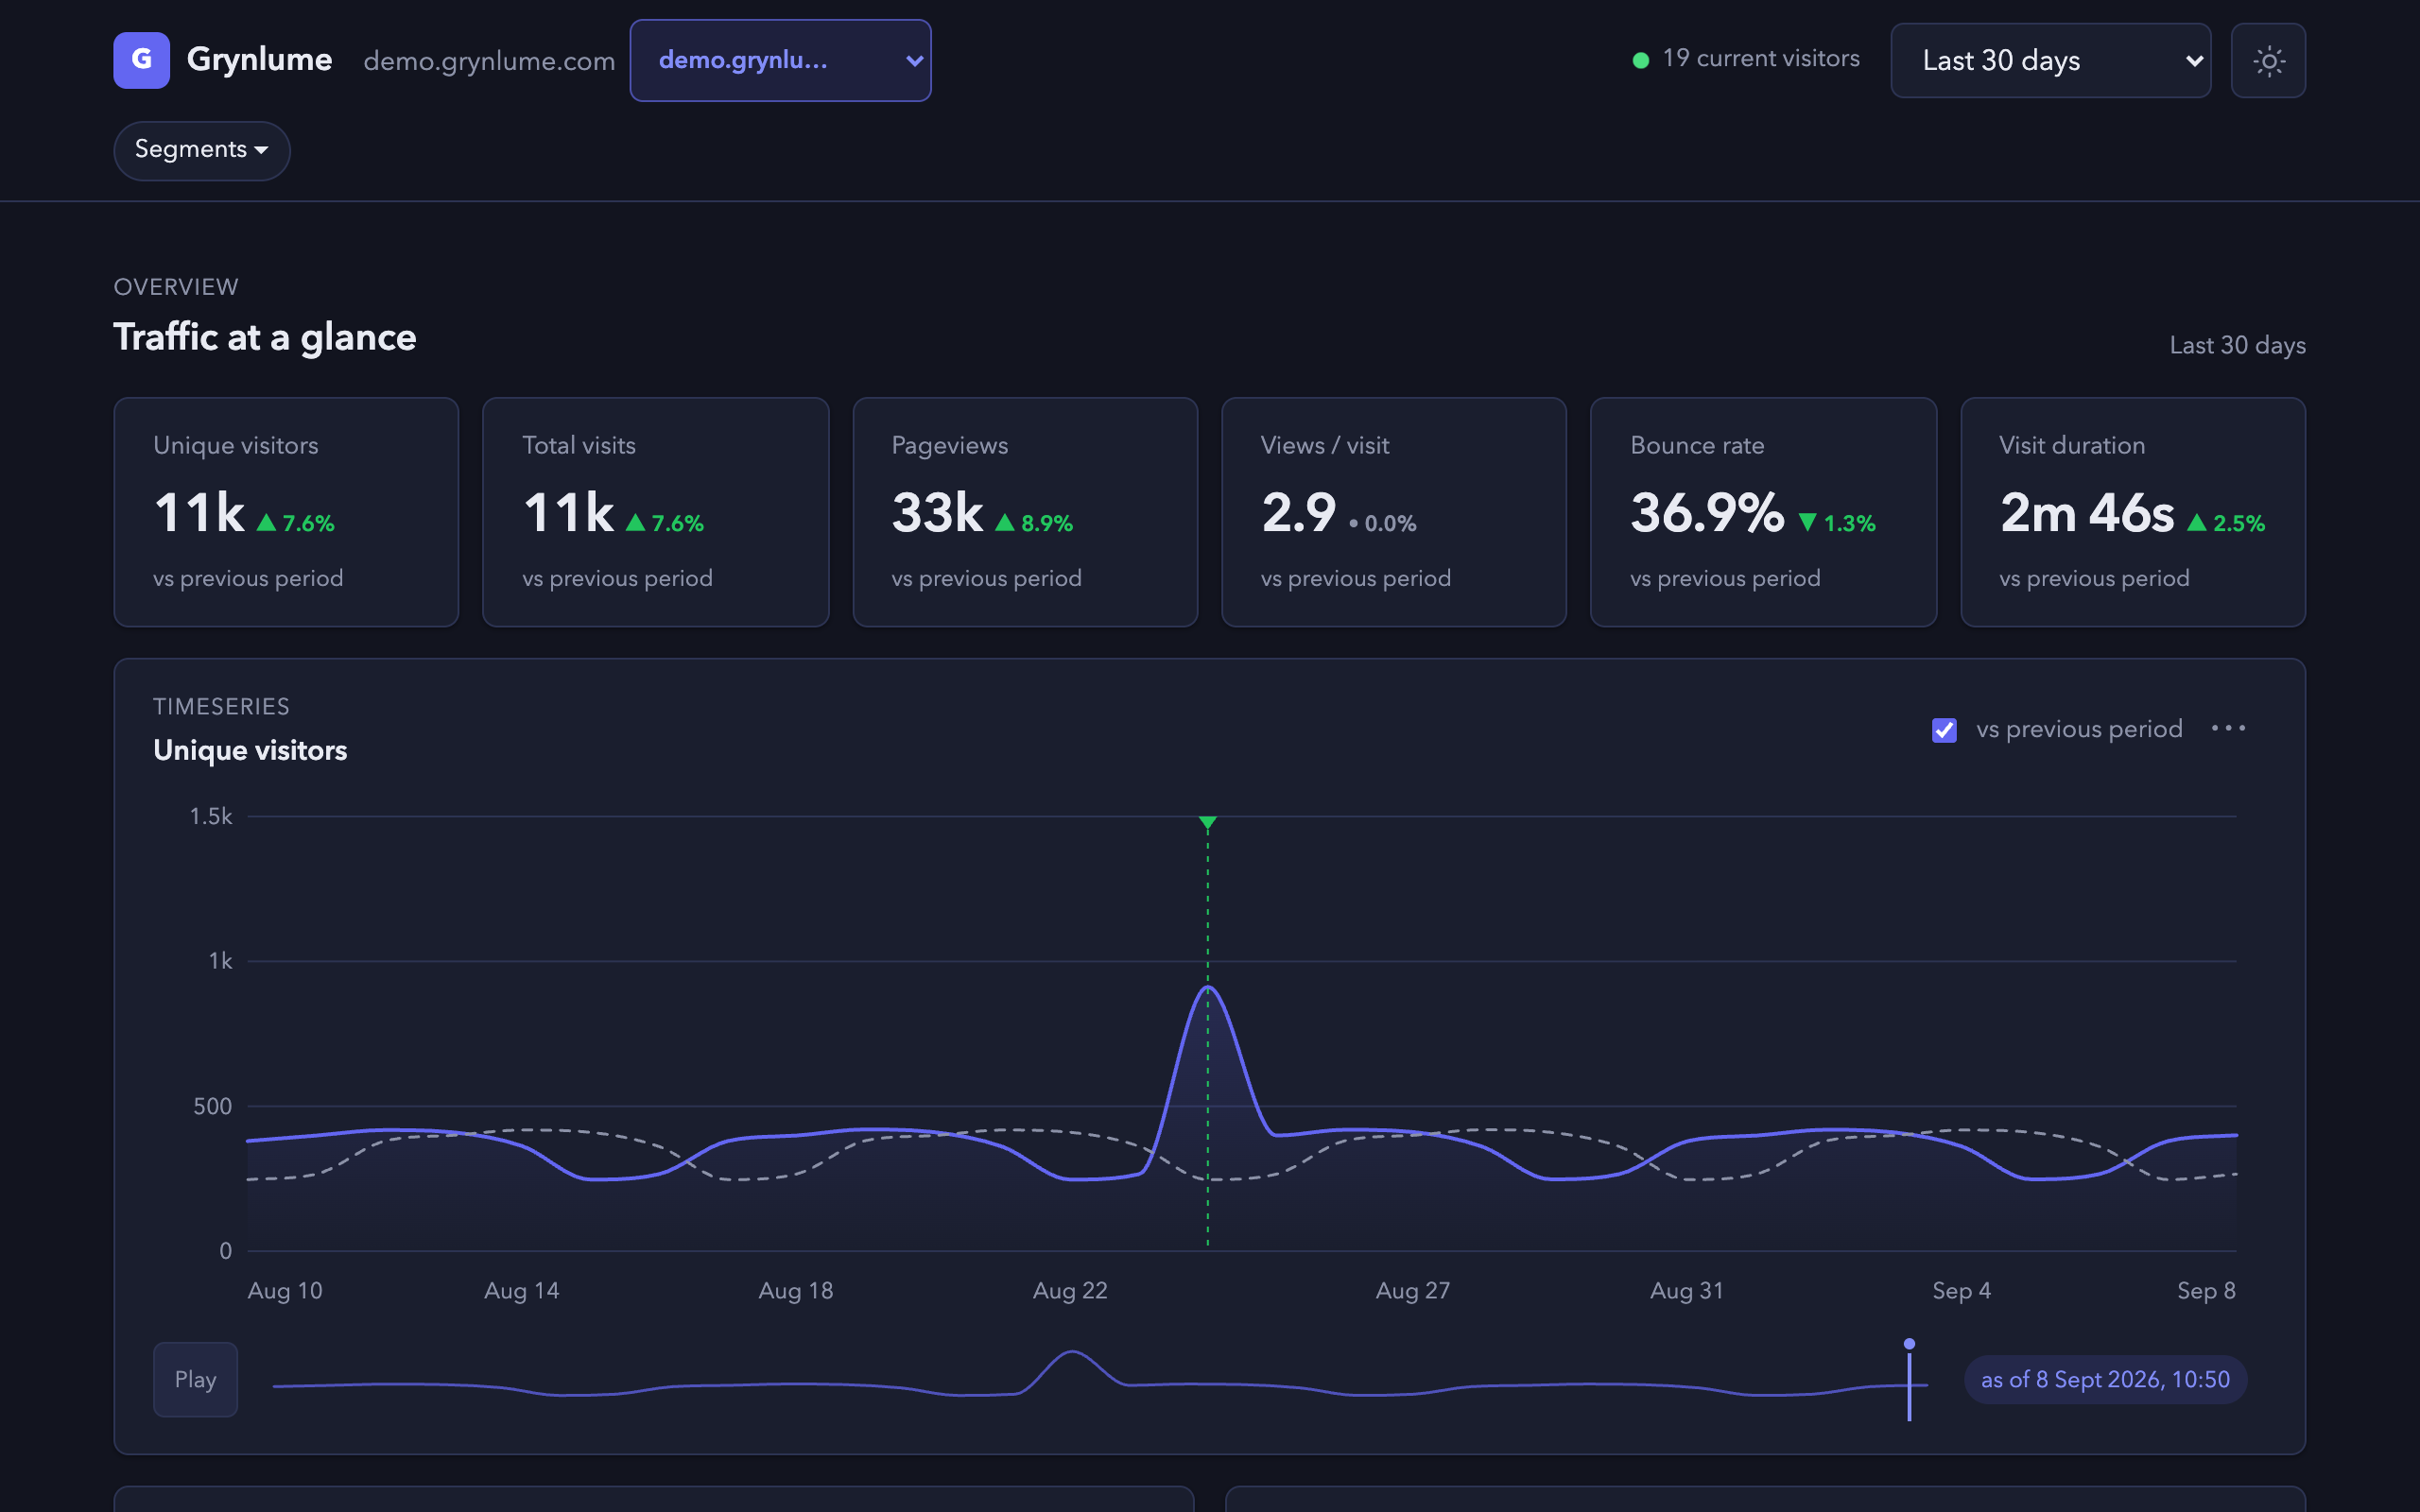This screenshot has height=1512, width=2420.
Task: Click the Unique visitors timeseries title
Action: click(x=250, y=750)
